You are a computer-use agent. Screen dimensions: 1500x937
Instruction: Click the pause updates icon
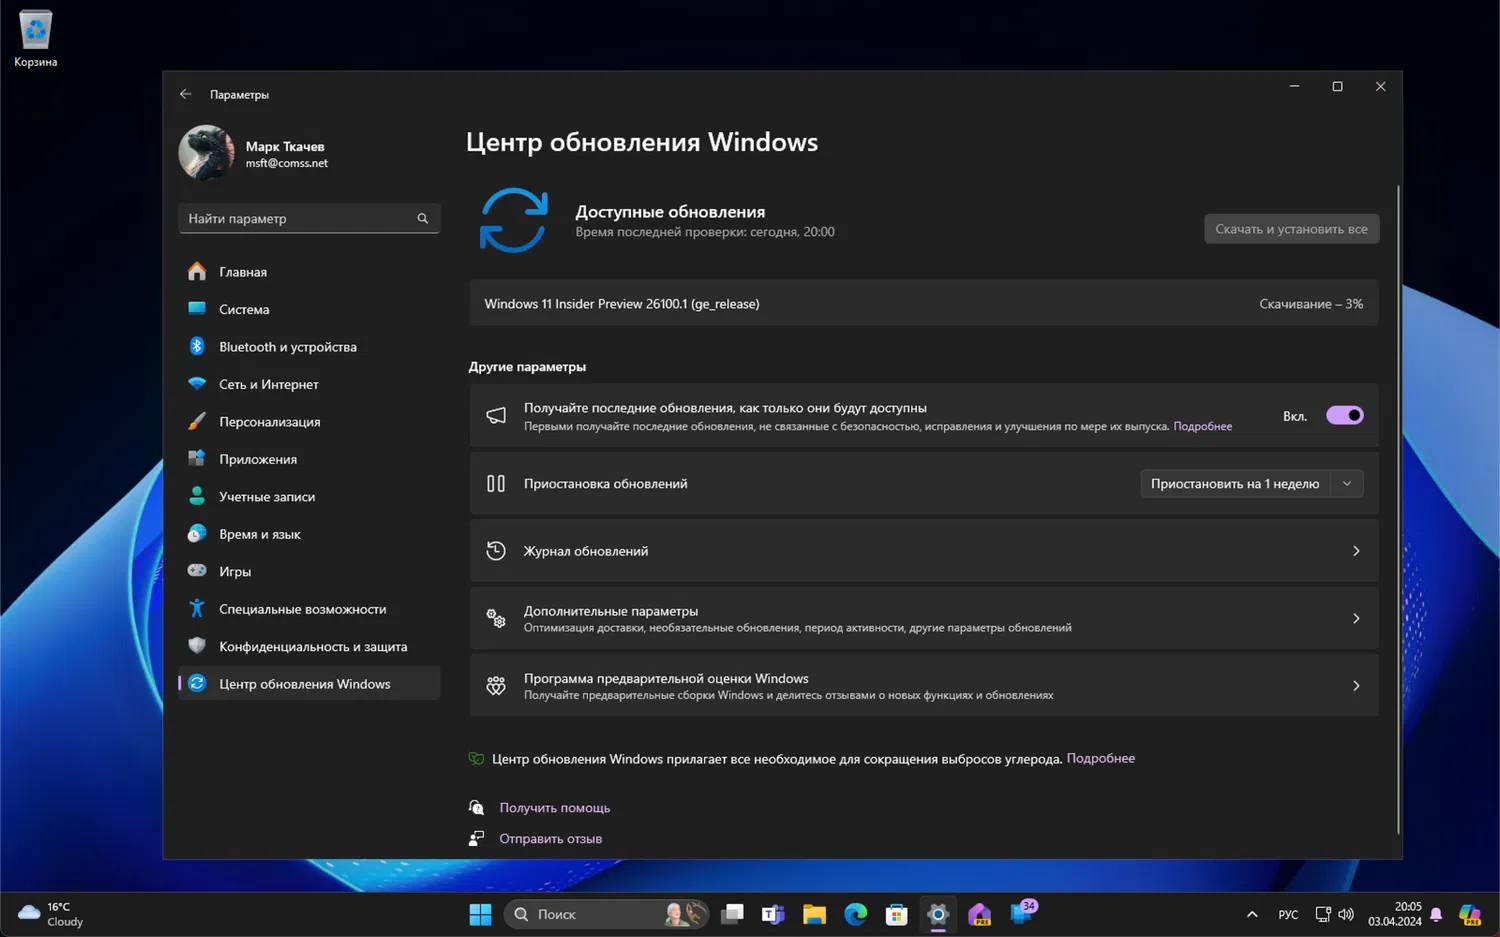(x=496, y=483)
